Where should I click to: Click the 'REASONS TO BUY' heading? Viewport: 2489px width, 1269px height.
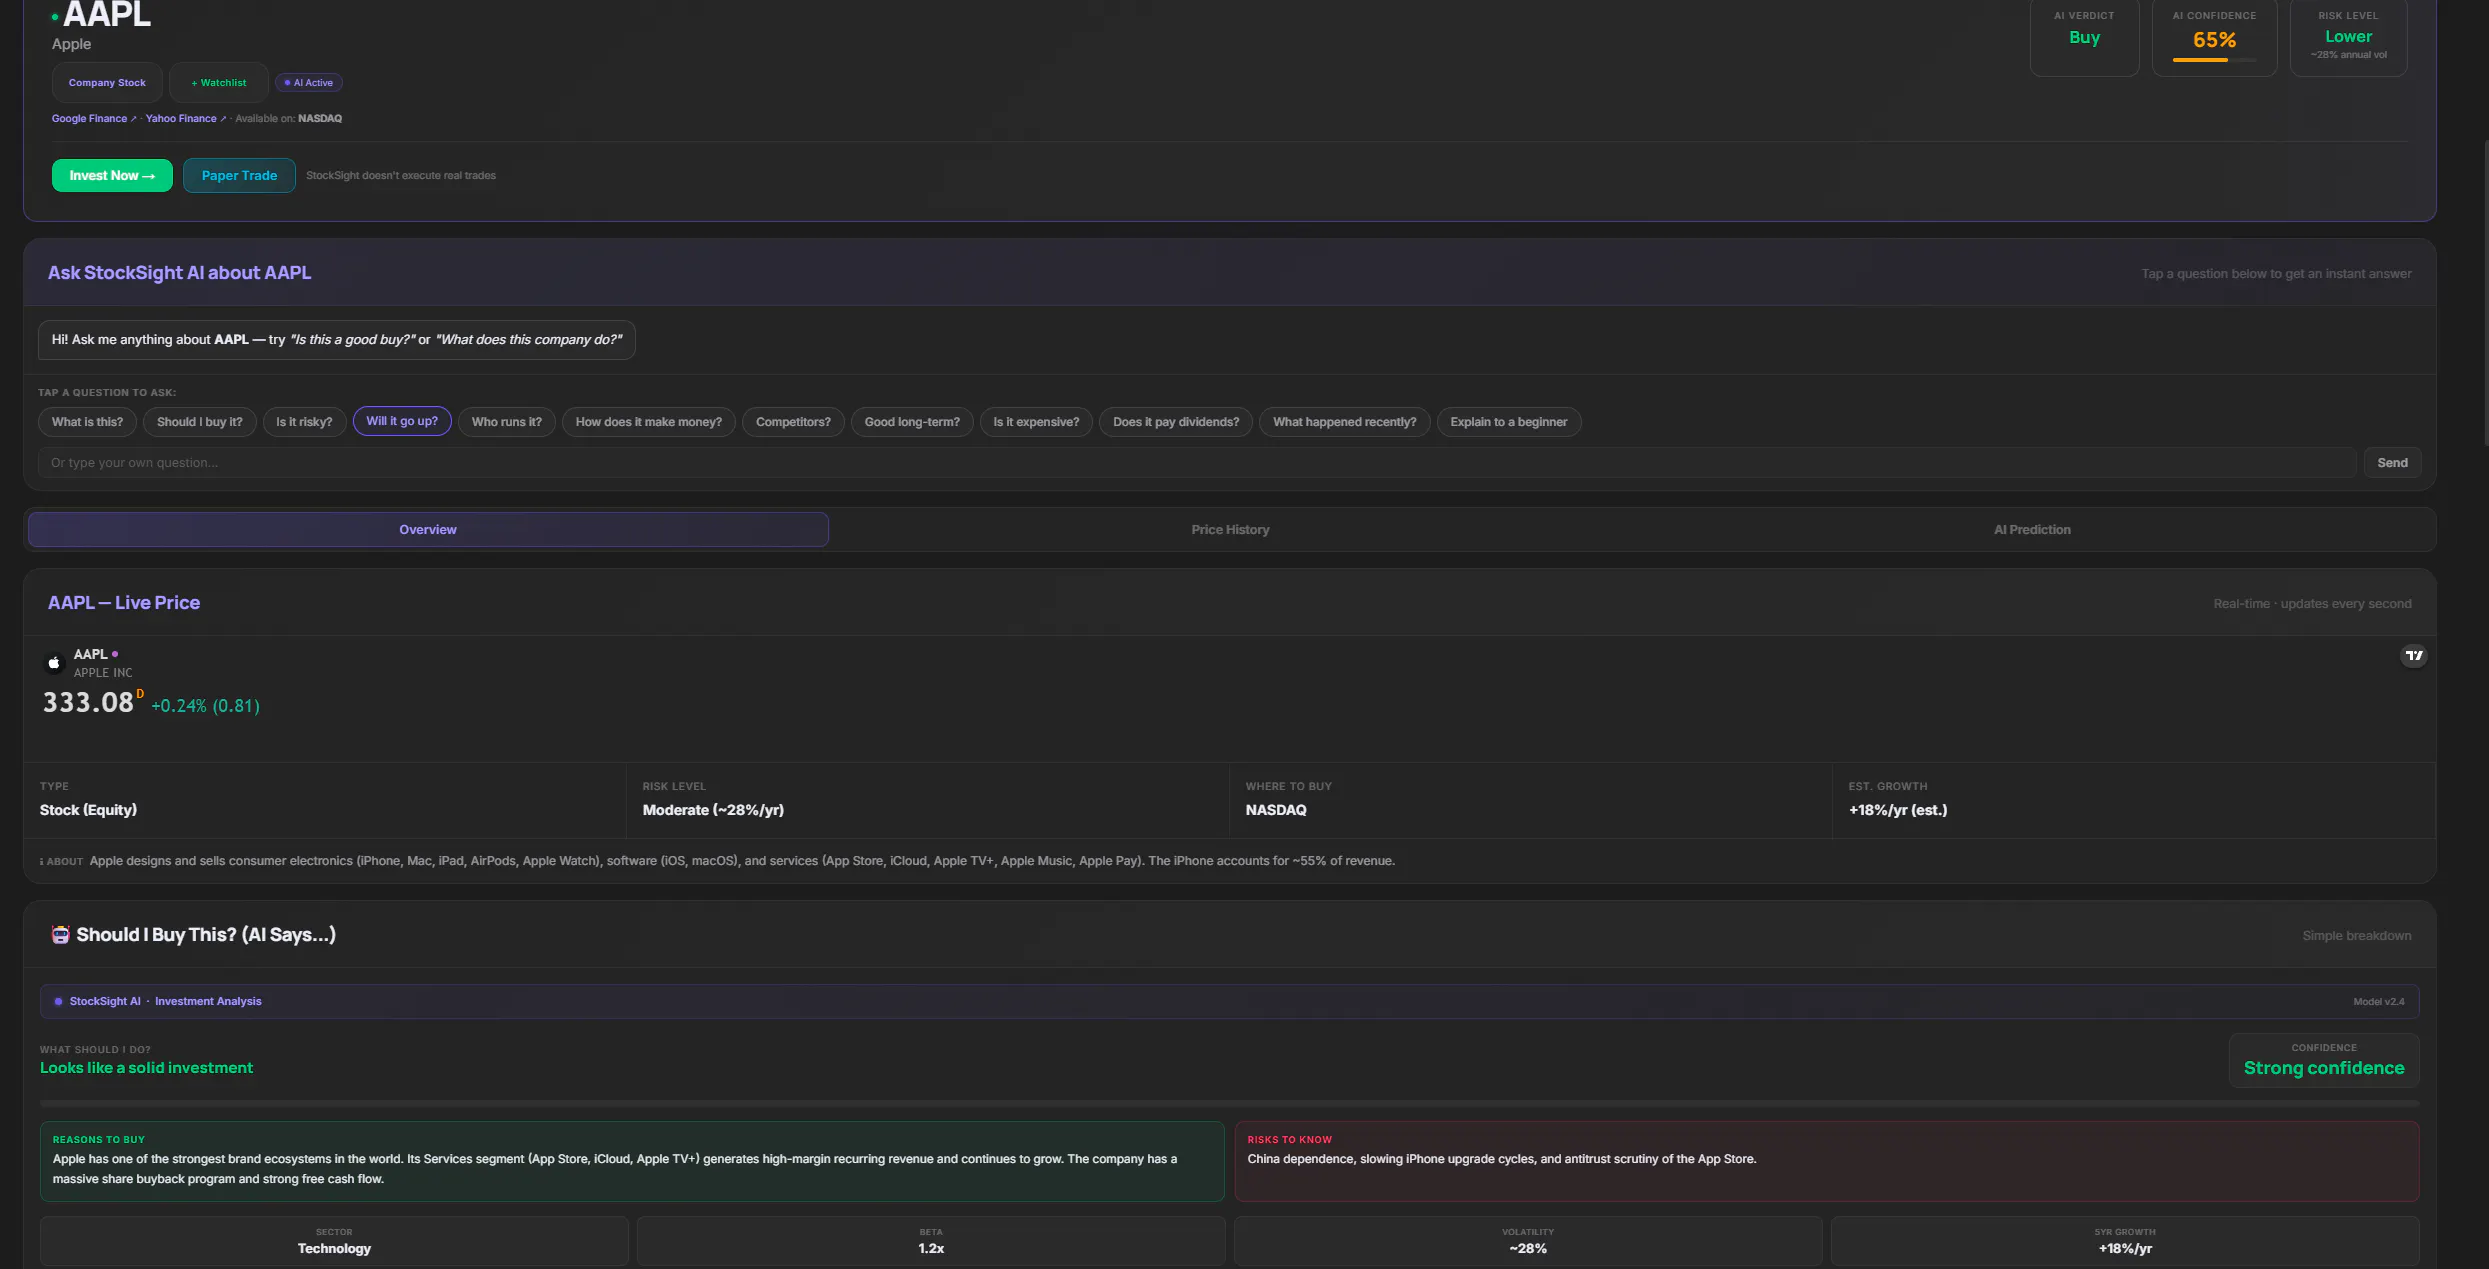(99, 1140)
